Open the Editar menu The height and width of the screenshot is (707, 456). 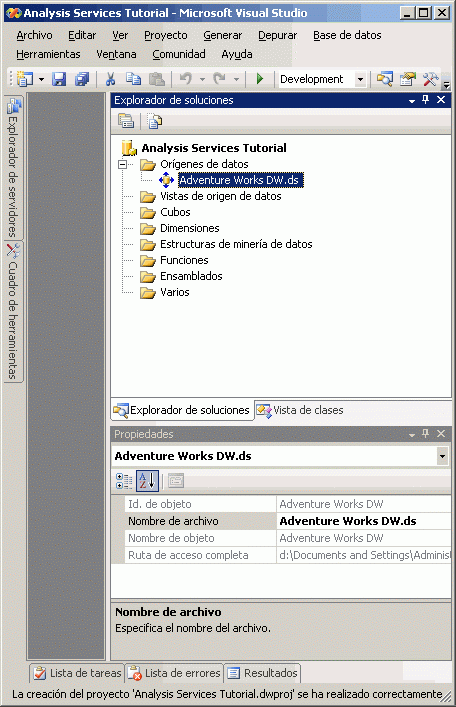[x=82, y=35]
